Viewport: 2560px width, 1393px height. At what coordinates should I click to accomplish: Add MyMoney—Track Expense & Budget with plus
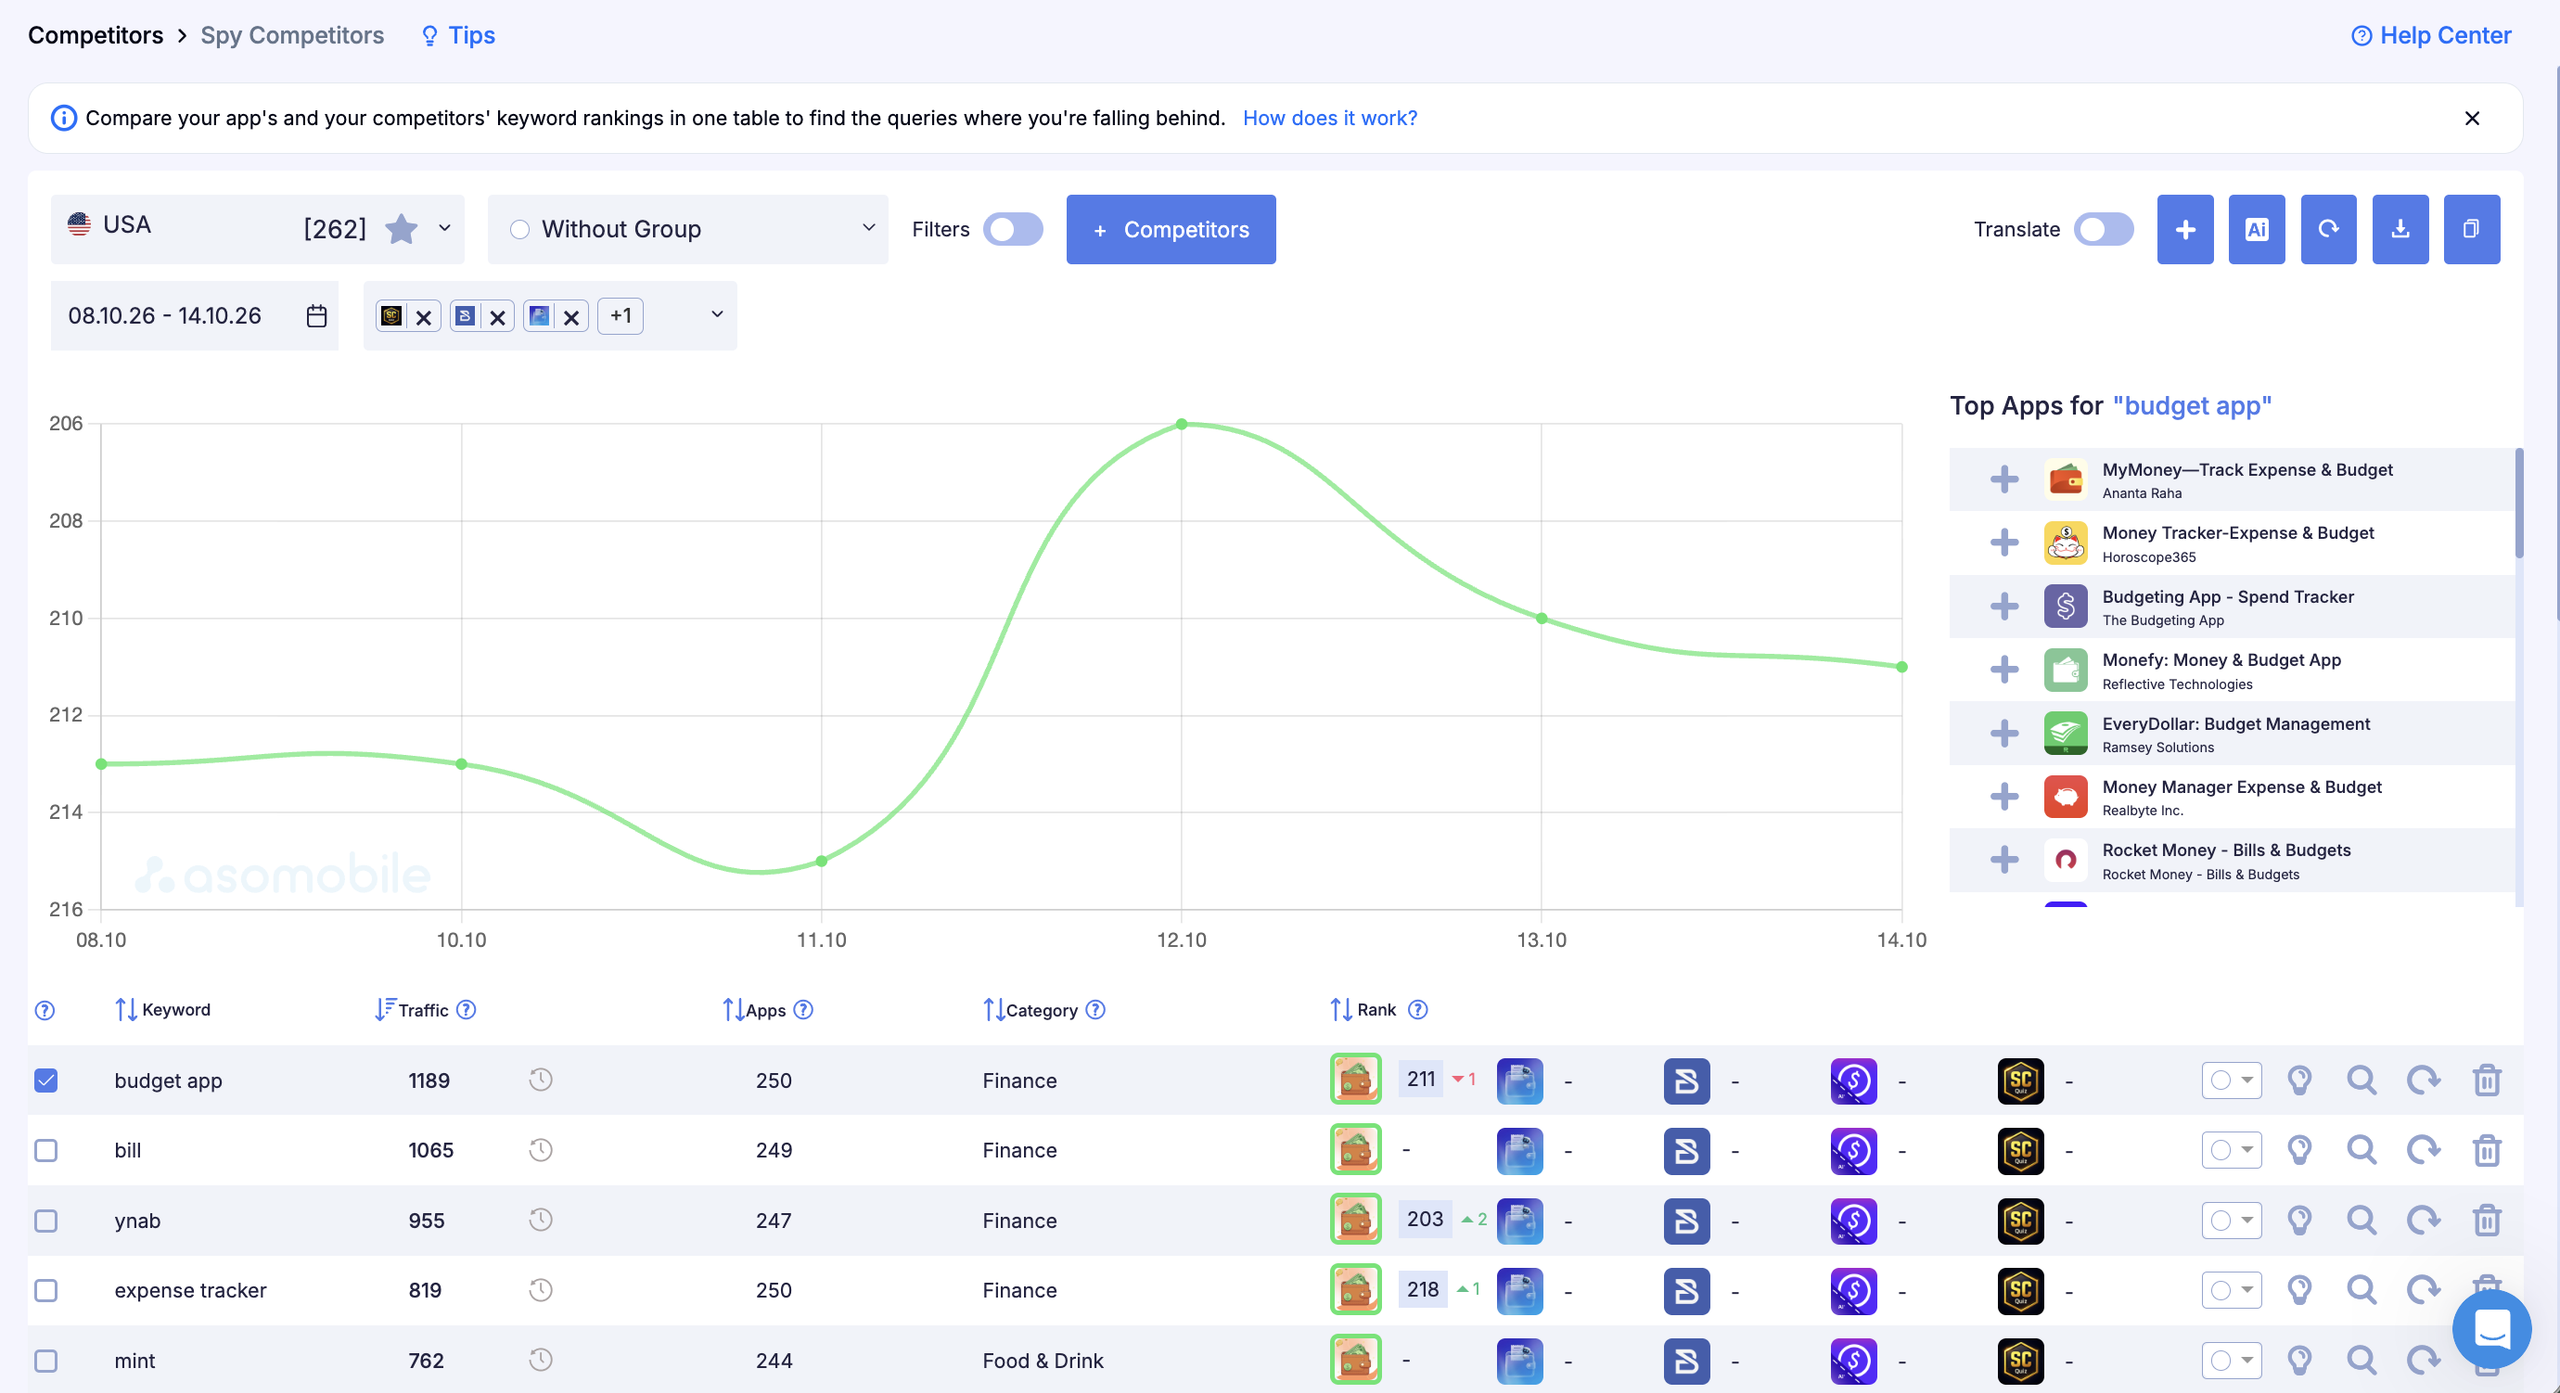coord(2003,479)
